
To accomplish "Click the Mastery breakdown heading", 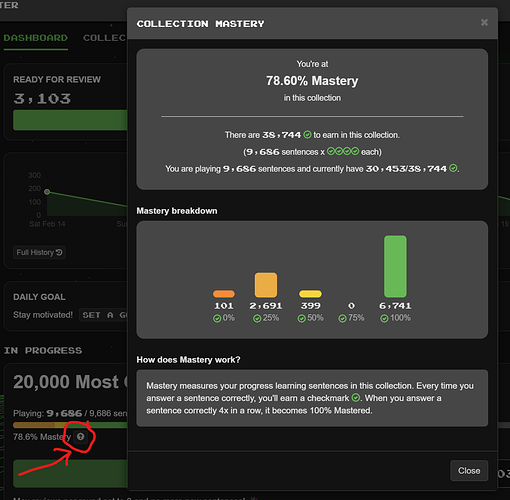I will click(x=177, y=211).
